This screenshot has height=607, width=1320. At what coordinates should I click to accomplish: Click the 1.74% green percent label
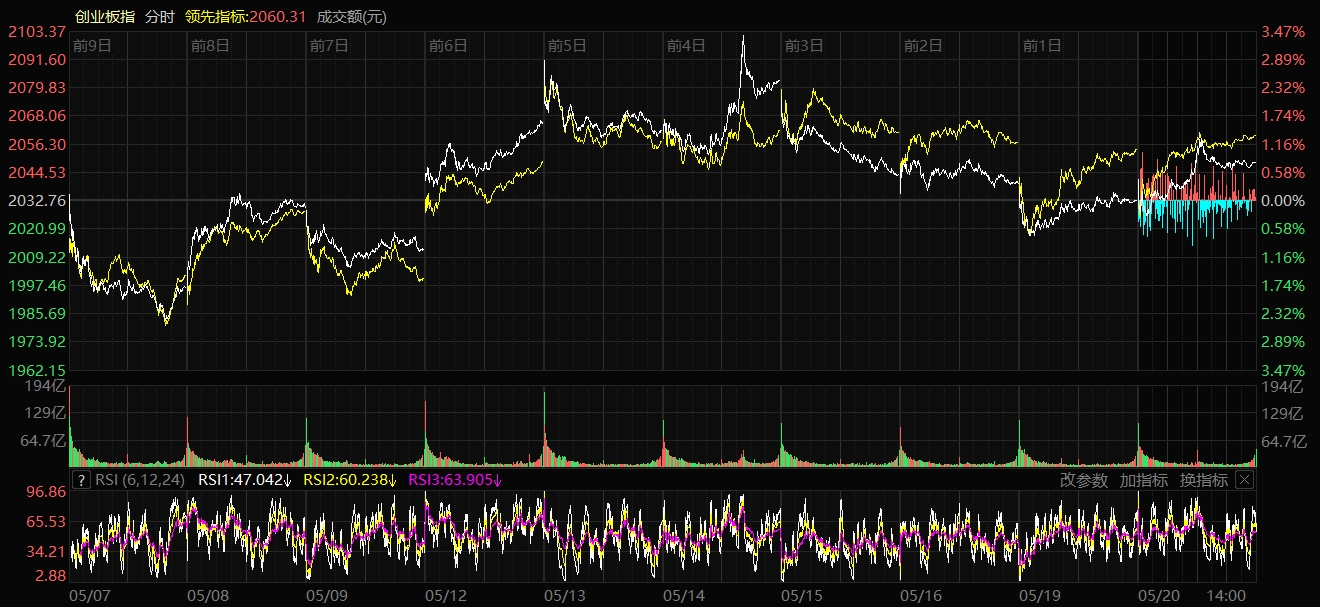coord(1283,286)
